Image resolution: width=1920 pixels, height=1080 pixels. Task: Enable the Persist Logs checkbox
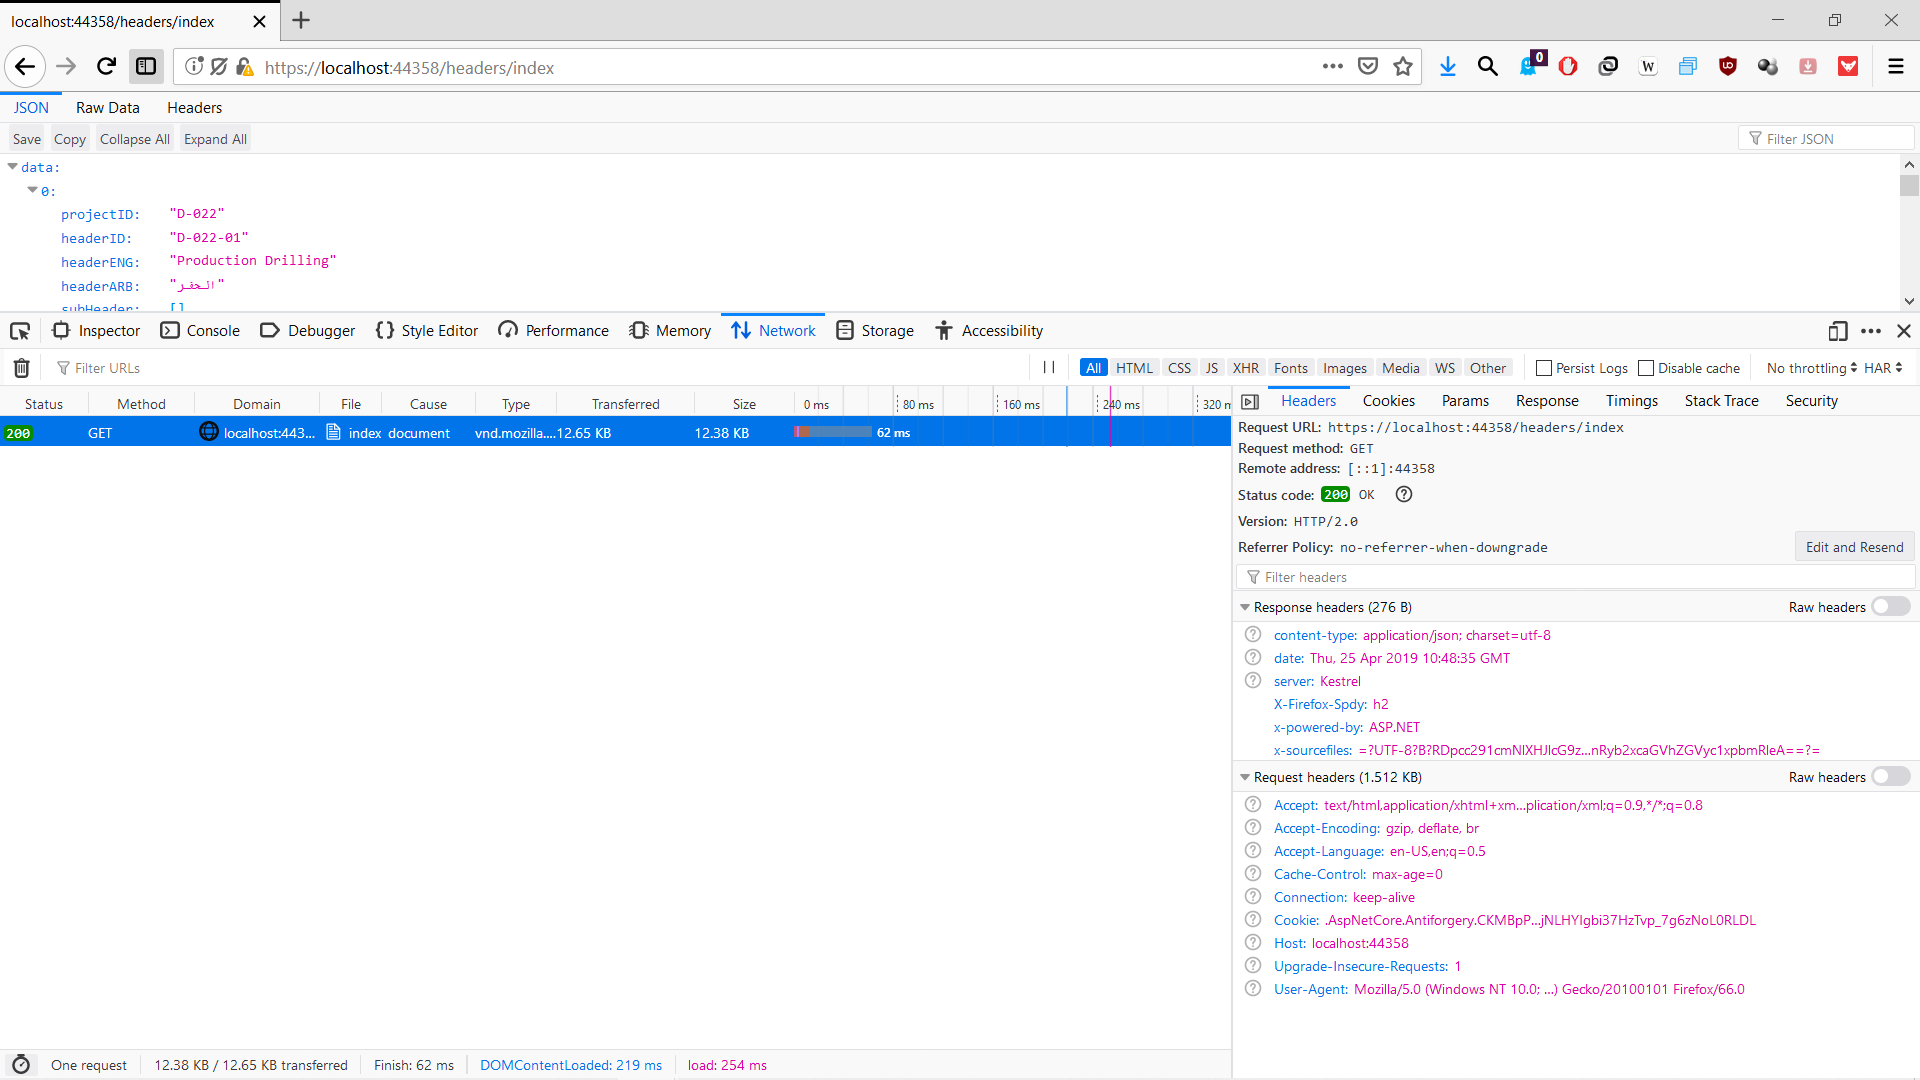(1544, 368)
